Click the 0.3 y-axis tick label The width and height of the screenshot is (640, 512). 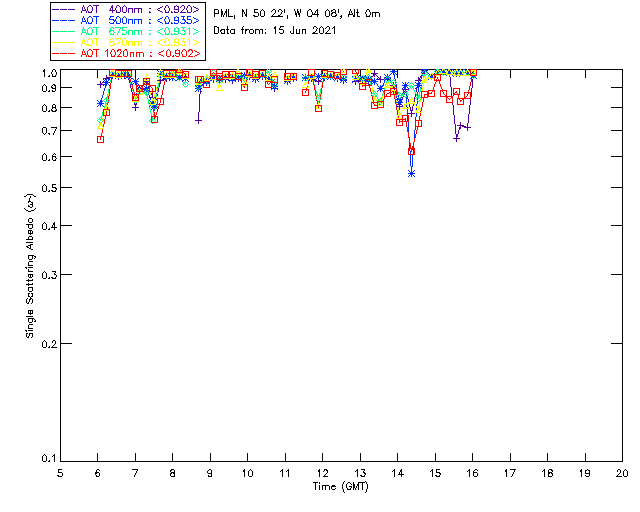click(49, 275)
